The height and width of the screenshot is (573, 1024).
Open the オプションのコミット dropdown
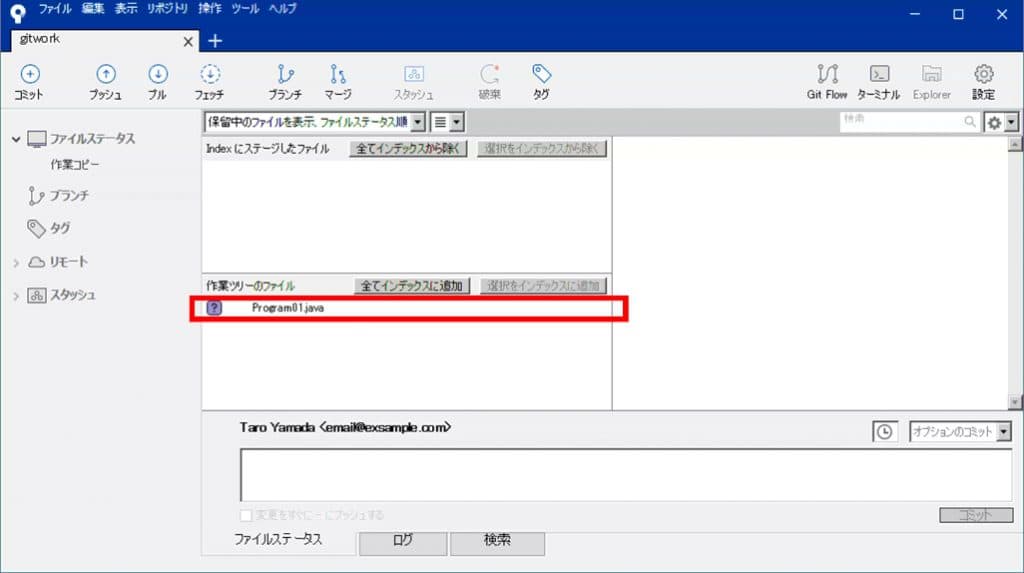pos(960,432)
